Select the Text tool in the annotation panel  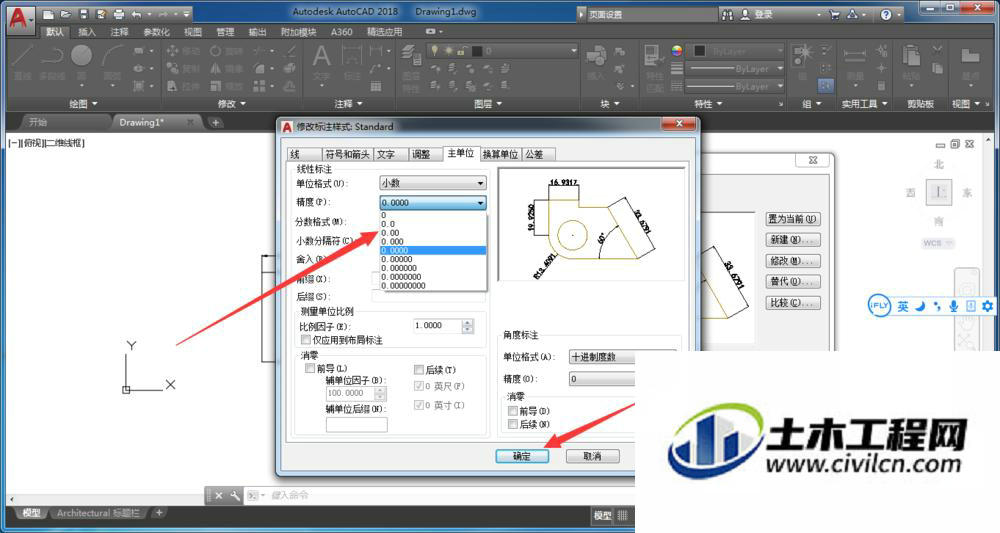[x=321, y=62]
